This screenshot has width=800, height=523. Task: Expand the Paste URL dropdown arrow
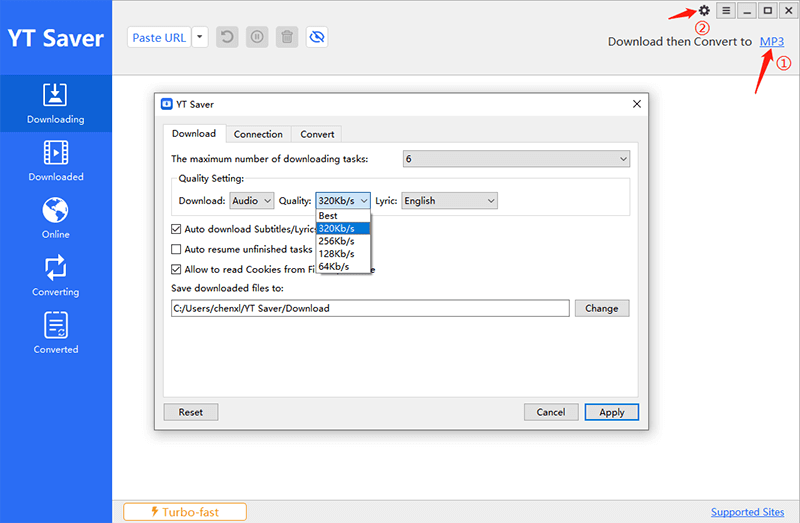click(200, 37)
